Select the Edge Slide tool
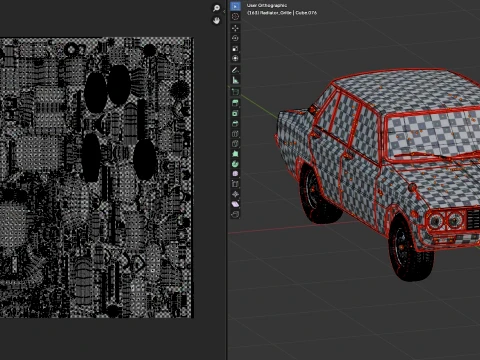The image size is (480, 360). click(235, 184)
